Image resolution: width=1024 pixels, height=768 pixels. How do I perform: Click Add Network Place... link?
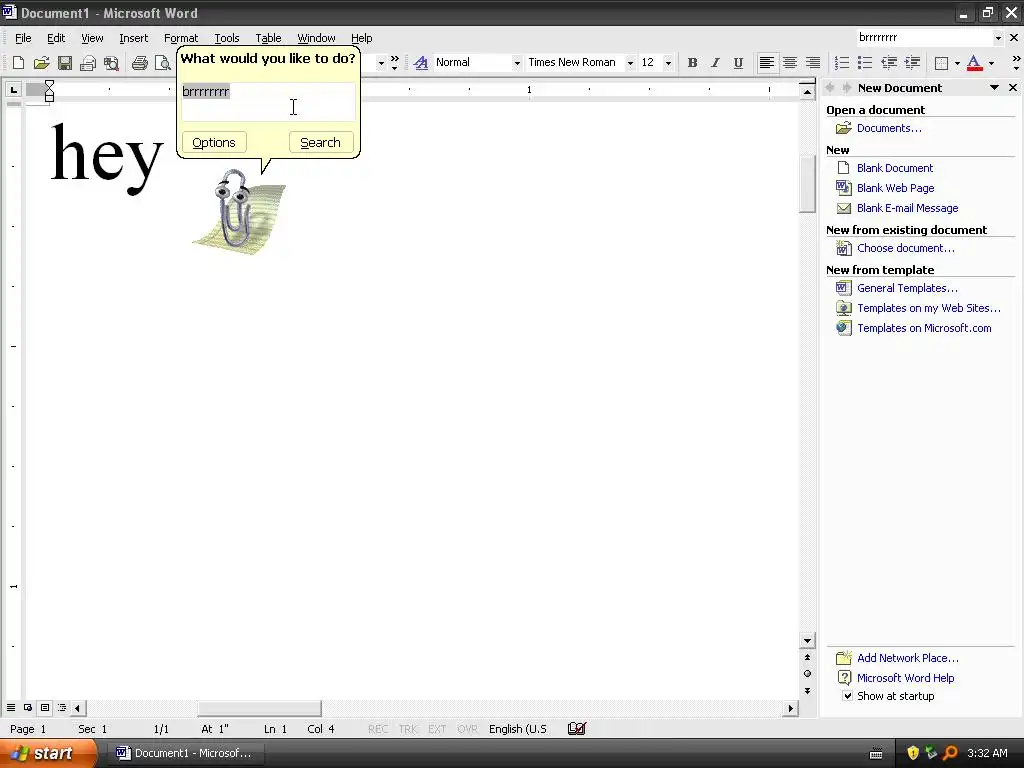tap(908, 658)
